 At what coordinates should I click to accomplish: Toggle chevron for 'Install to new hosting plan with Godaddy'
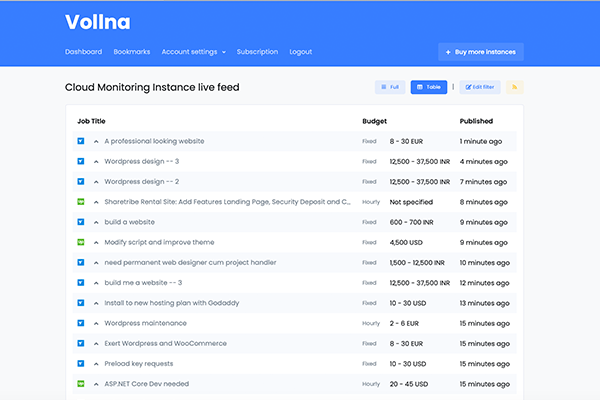pos(96,304)
